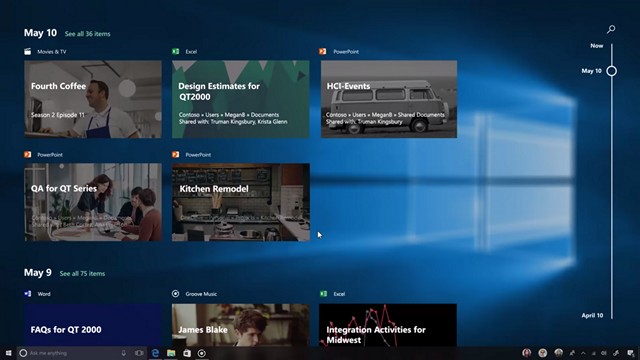Open Groove Music from the taskbar
640x360 pixels.
(x=202, y=353)
